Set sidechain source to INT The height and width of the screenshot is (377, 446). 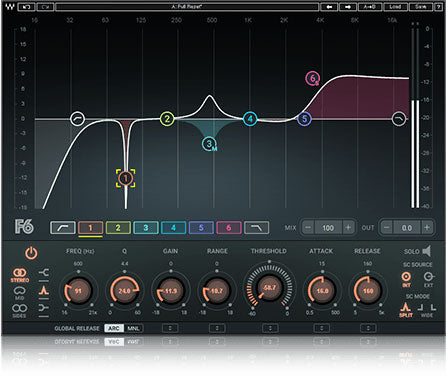(406, 279)
